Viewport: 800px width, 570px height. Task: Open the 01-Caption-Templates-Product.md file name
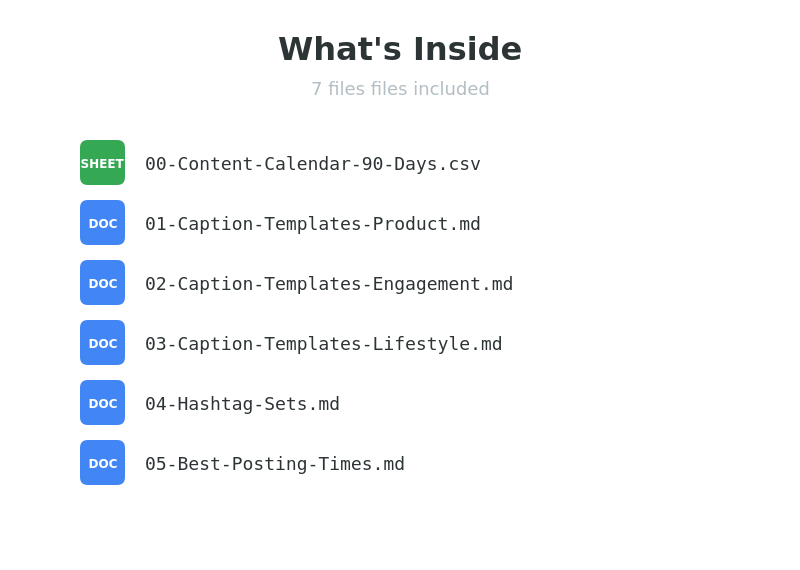click(x=312, y=224)
